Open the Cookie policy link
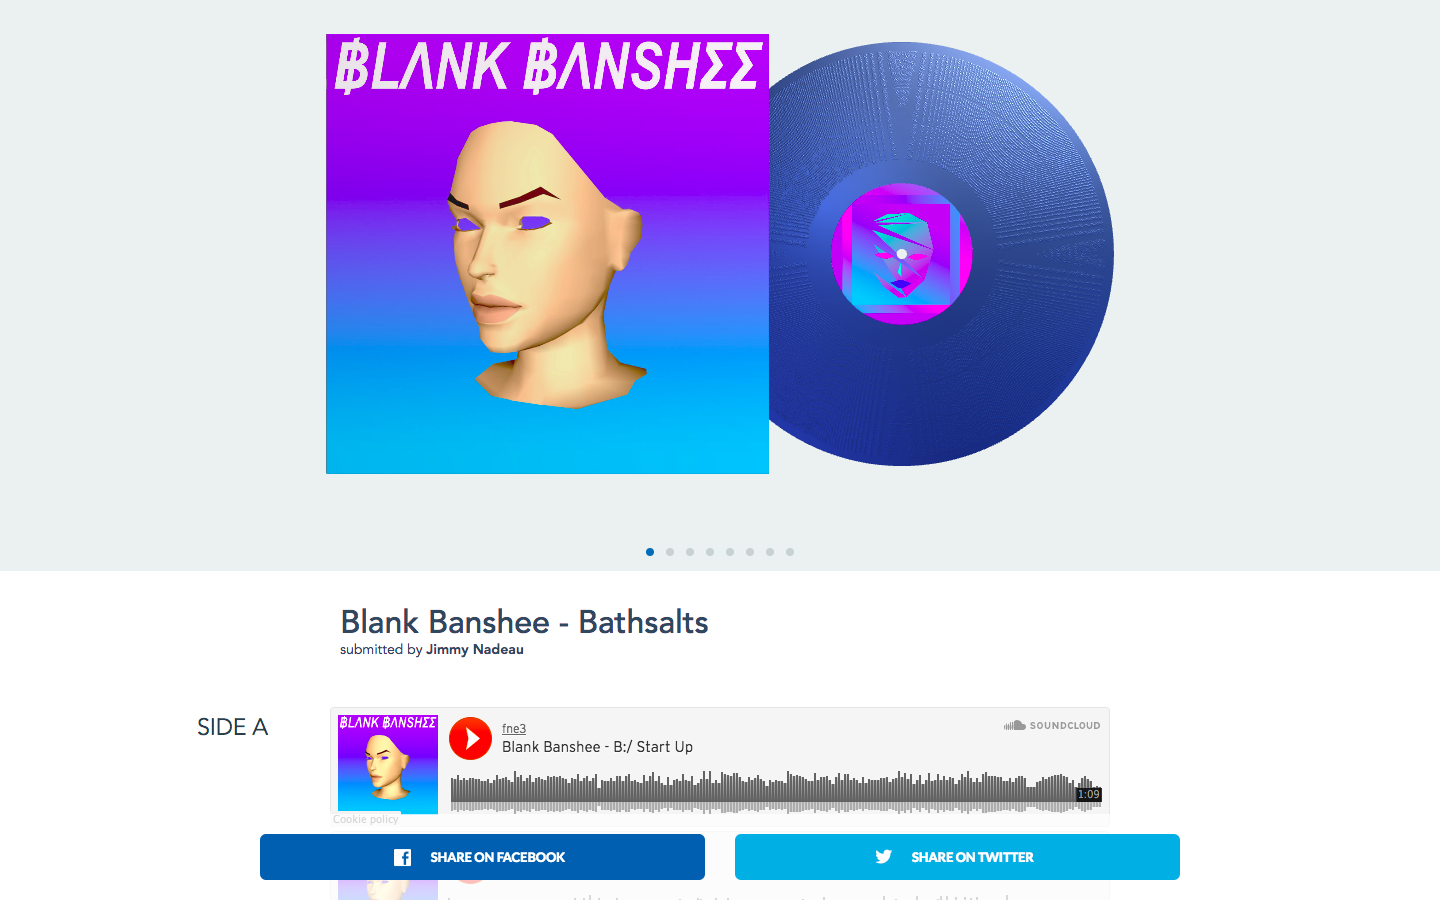 365,819
